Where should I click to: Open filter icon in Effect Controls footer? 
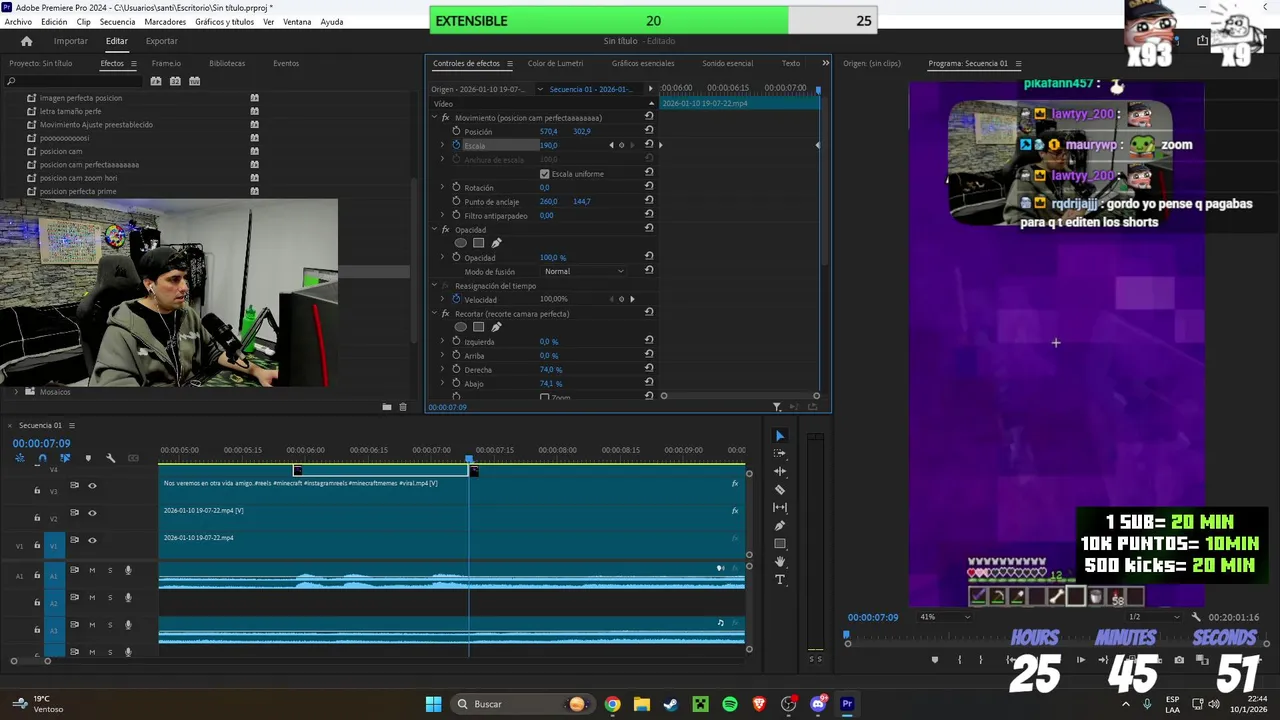pyautogui.click(x=777, y=407)
